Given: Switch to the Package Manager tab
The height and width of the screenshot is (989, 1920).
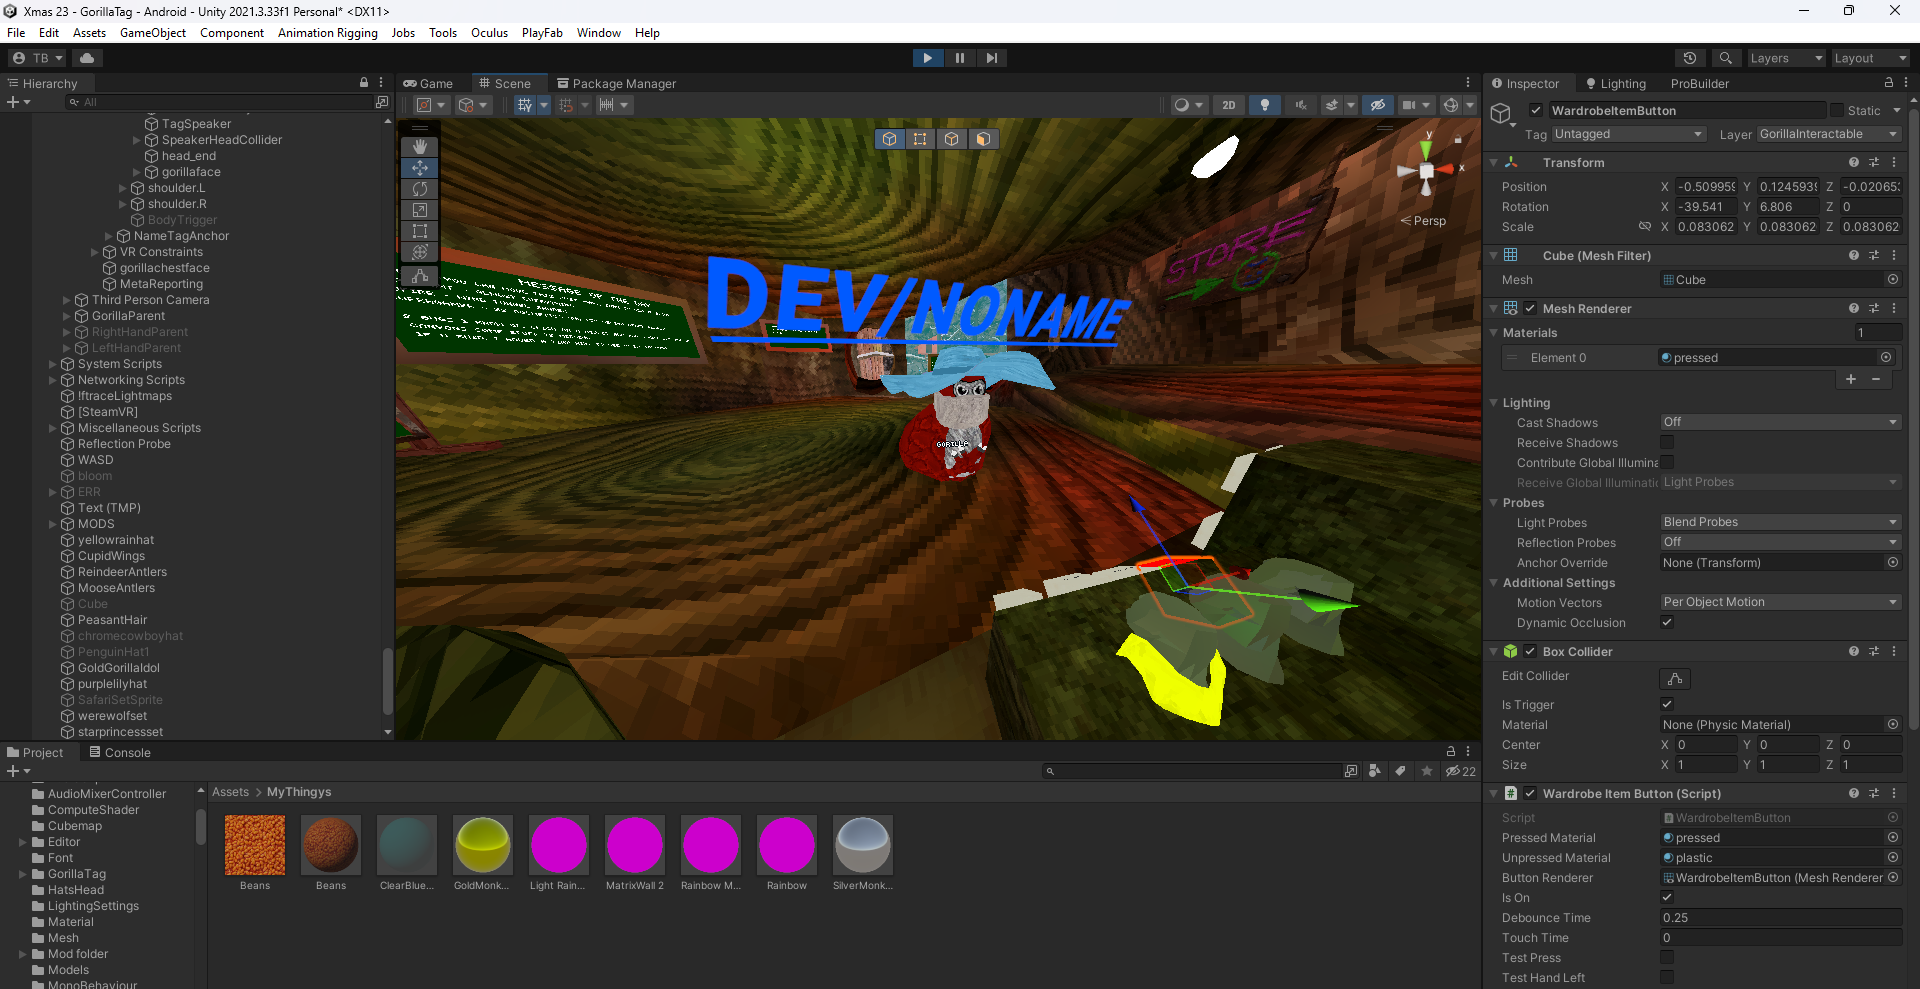Looking at the screenshot, I should pos(617,83).
